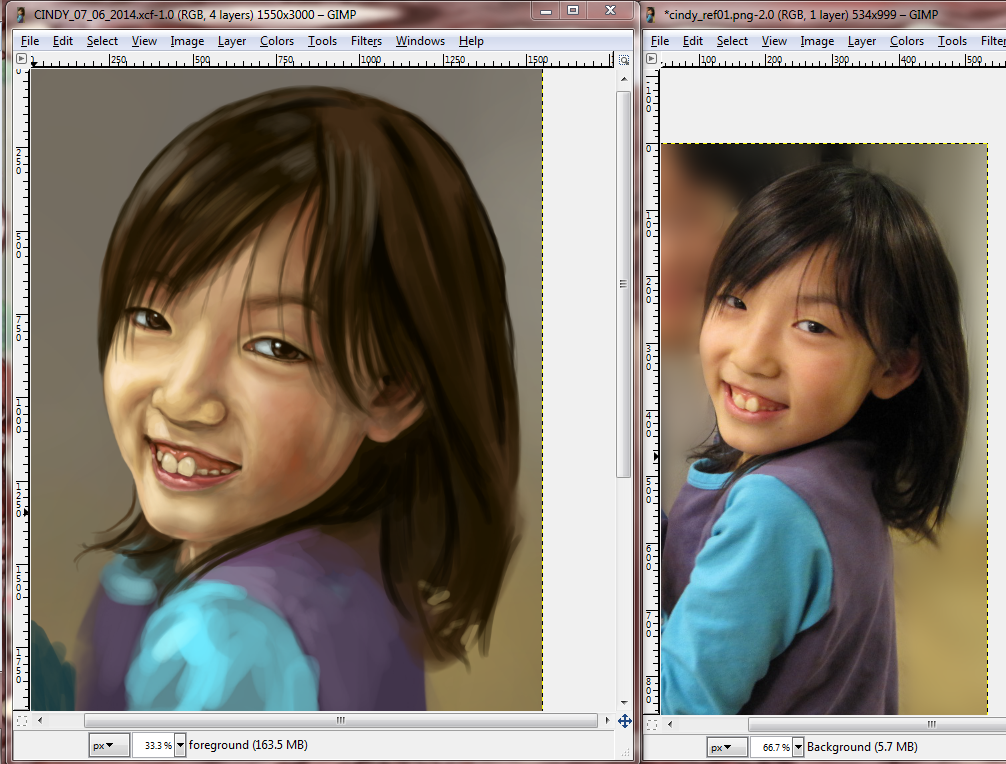
Task: Open px unit dropdown in painting window
Action: pyautogui.click(x=109, y=745)
